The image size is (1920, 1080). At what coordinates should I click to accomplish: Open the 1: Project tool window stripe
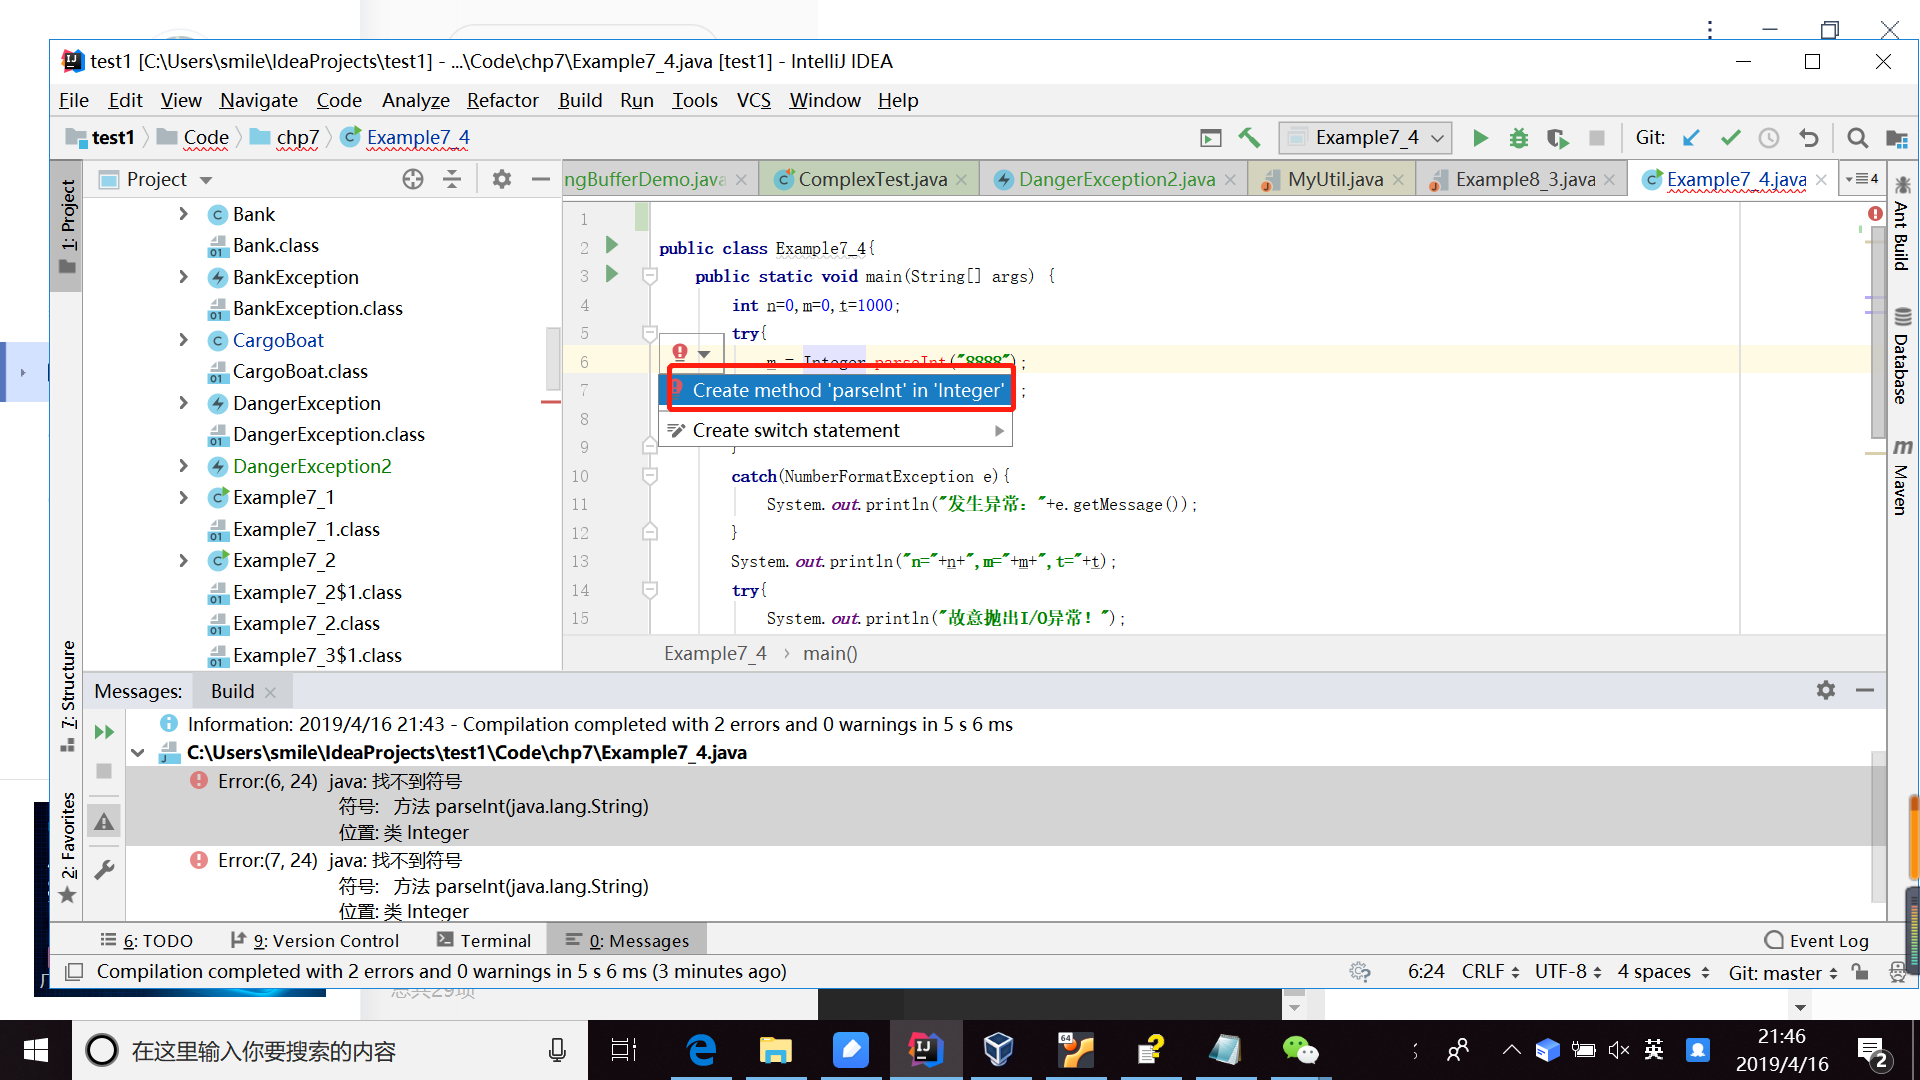pos(67,227)
